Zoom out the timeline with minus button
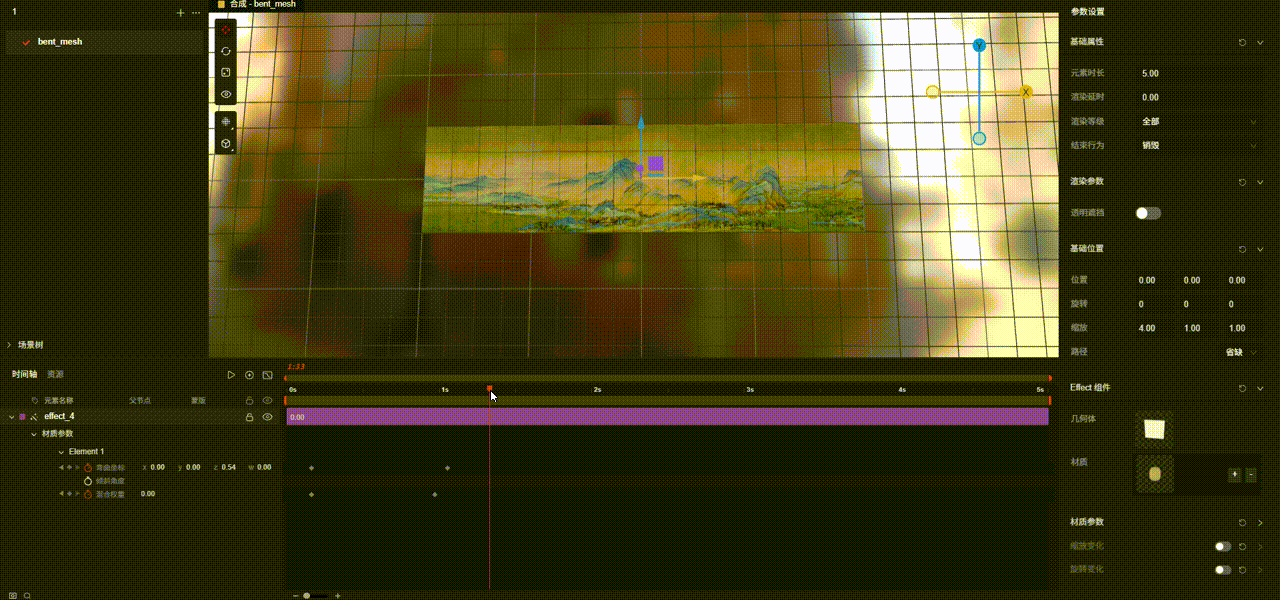 [x=295, y=595]
